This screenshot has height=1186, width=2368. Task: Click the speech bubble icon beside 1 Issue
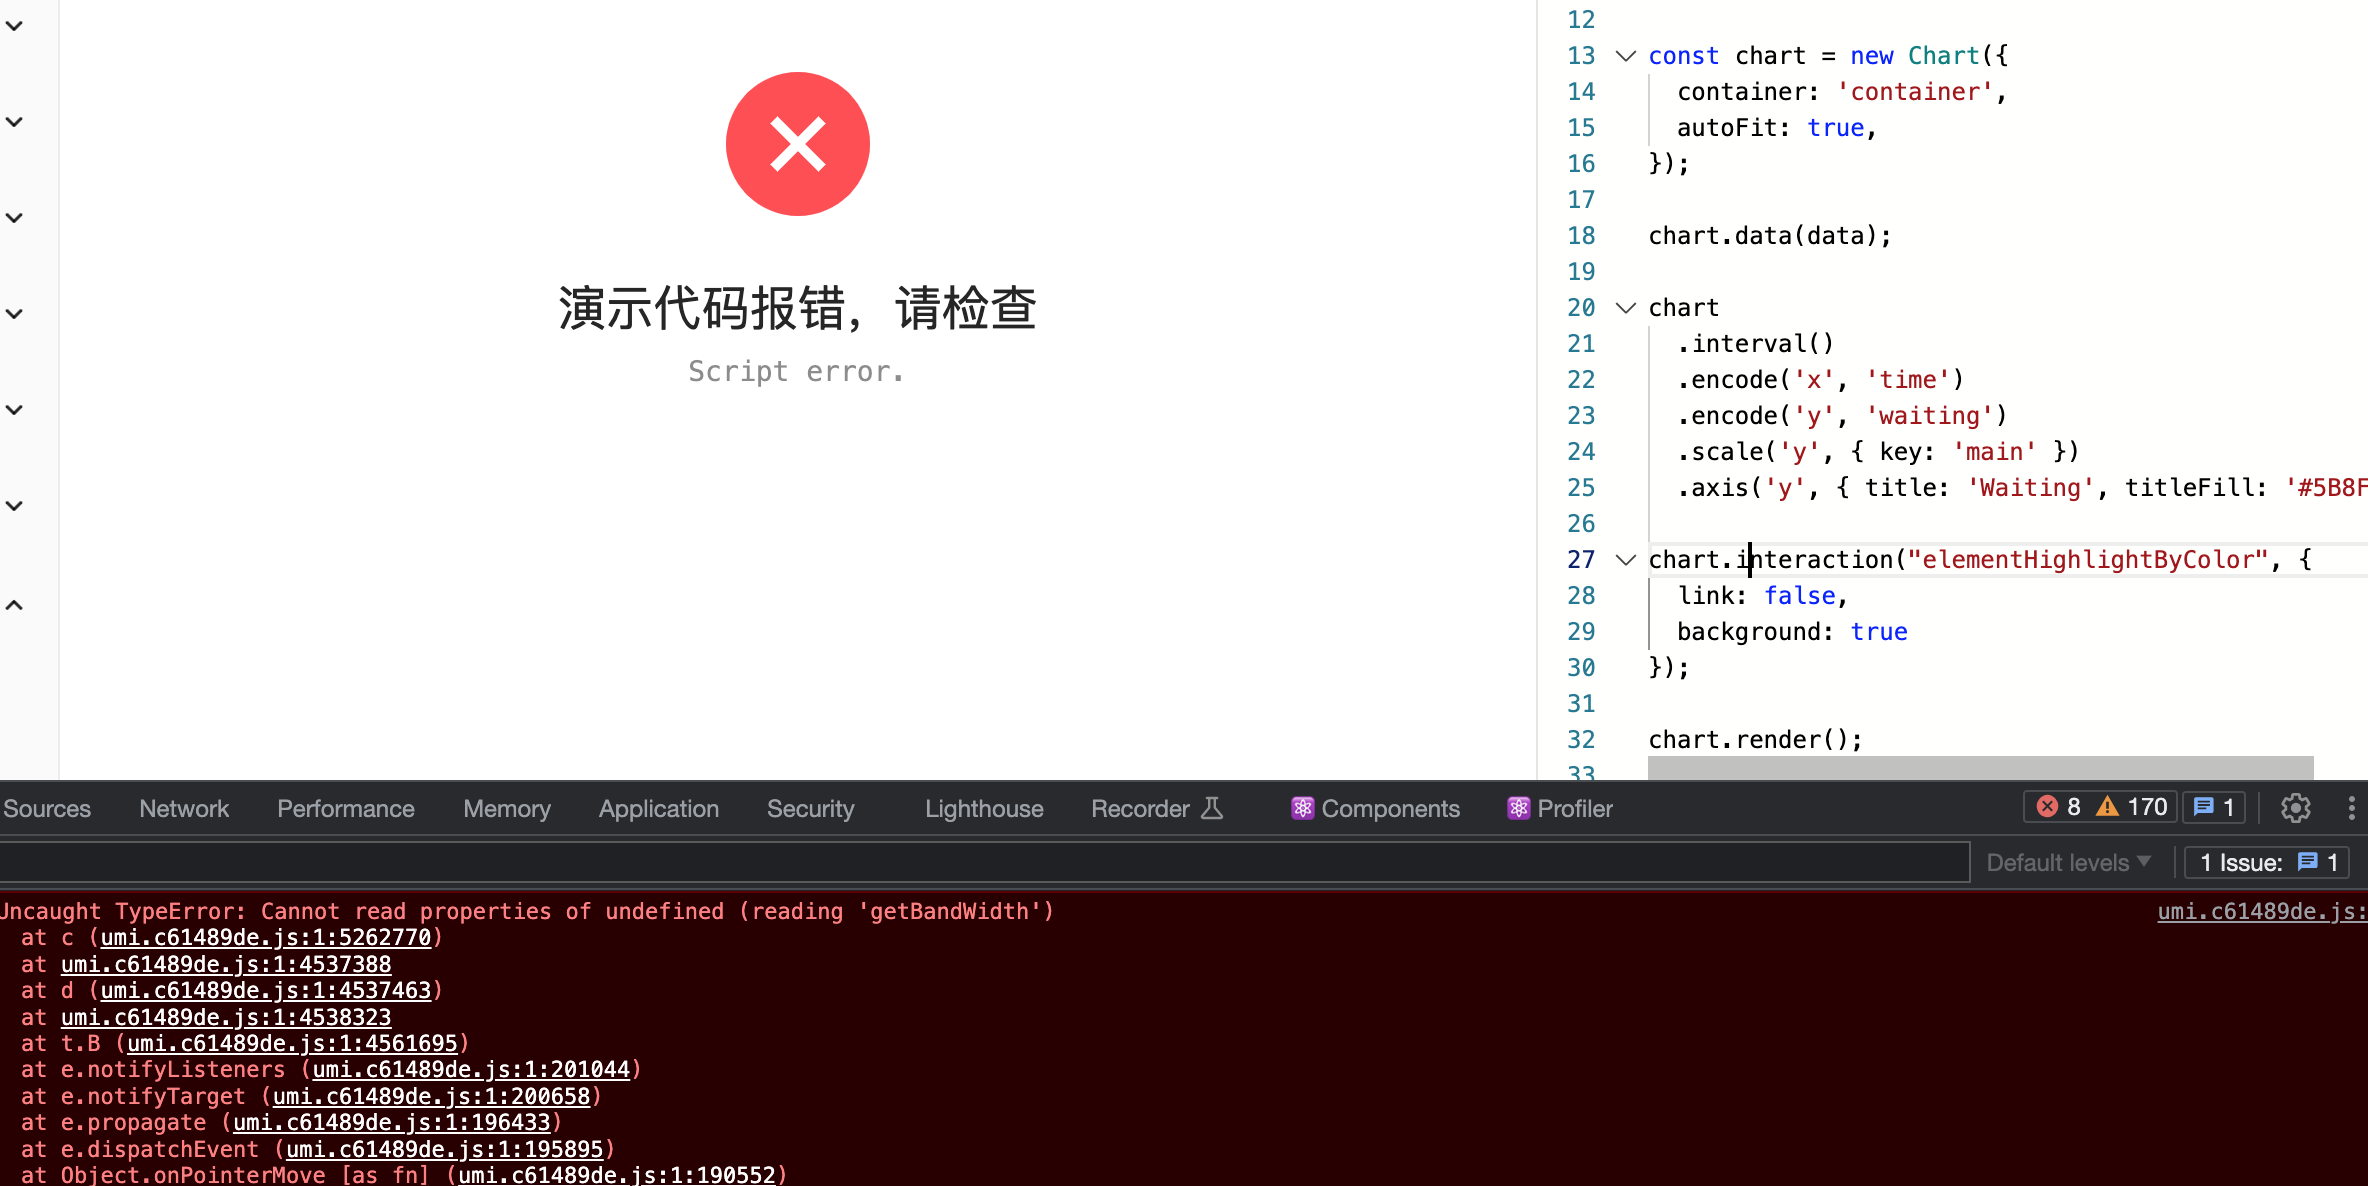(x=2308, y=862)
